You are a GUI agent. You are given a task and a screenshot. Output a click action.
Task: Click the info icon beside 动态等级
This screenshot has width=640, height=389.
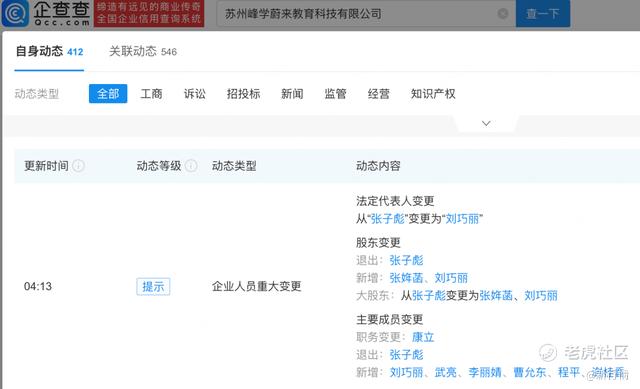click(191, 166)
